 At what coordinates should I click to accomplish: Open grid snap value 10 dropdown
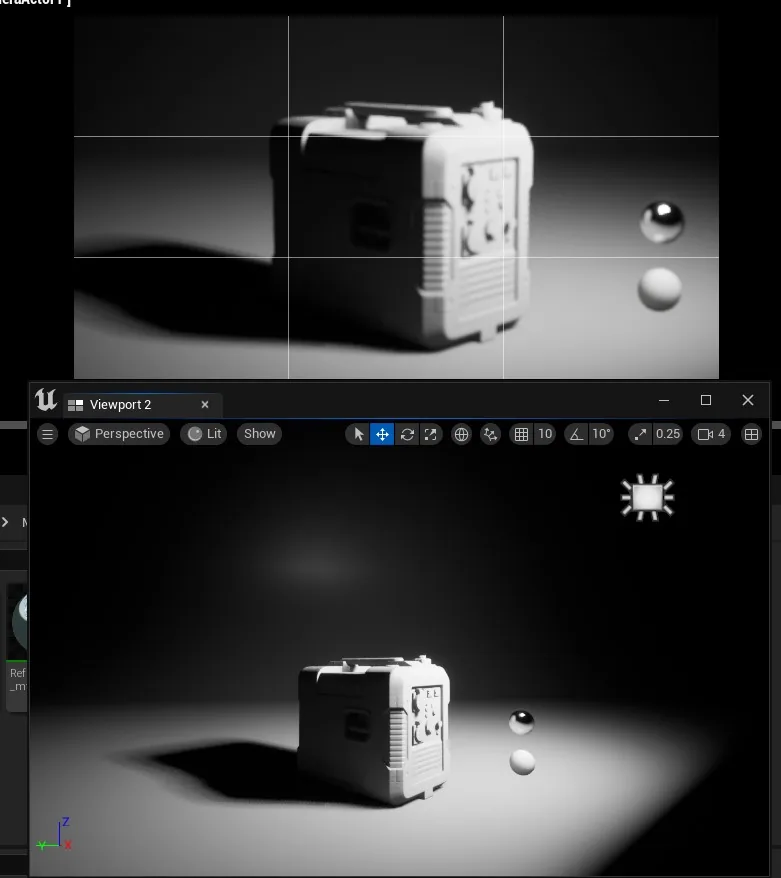click(x=545, y=434)
